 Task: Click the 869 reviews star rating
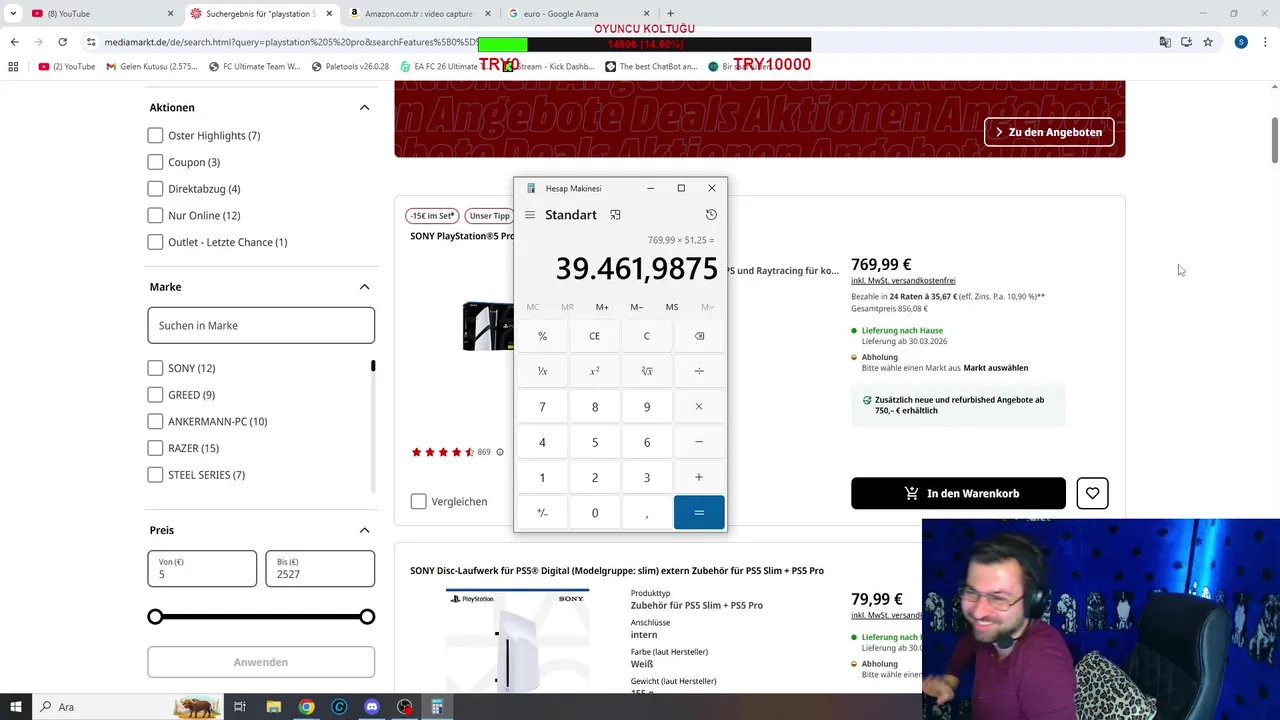tap(451, 452)
